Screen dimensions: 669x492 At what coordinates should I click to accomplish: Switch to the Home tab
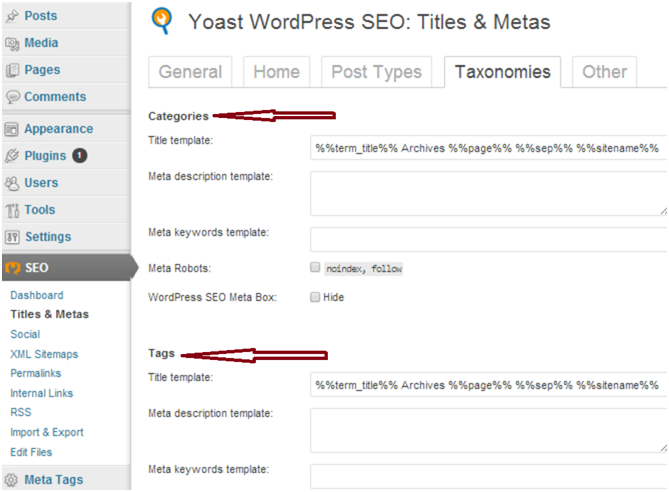coord(276,72)
